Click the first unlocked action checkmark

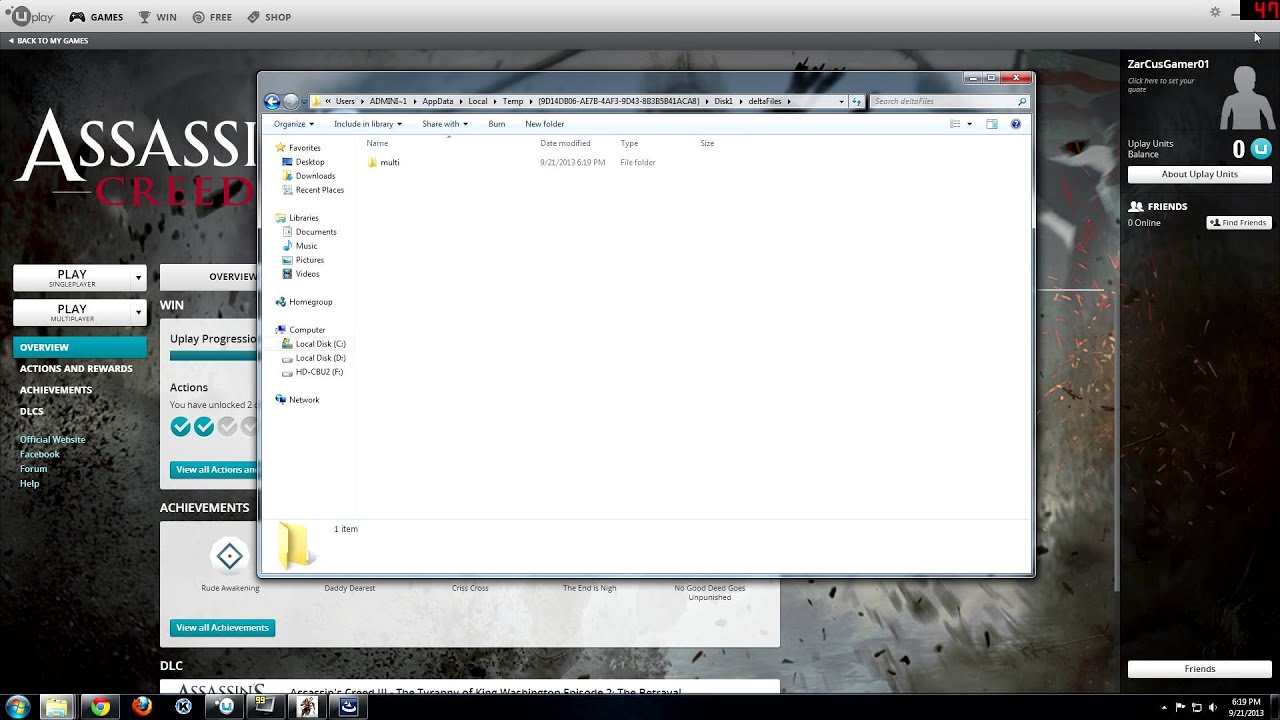coord(181,427)
